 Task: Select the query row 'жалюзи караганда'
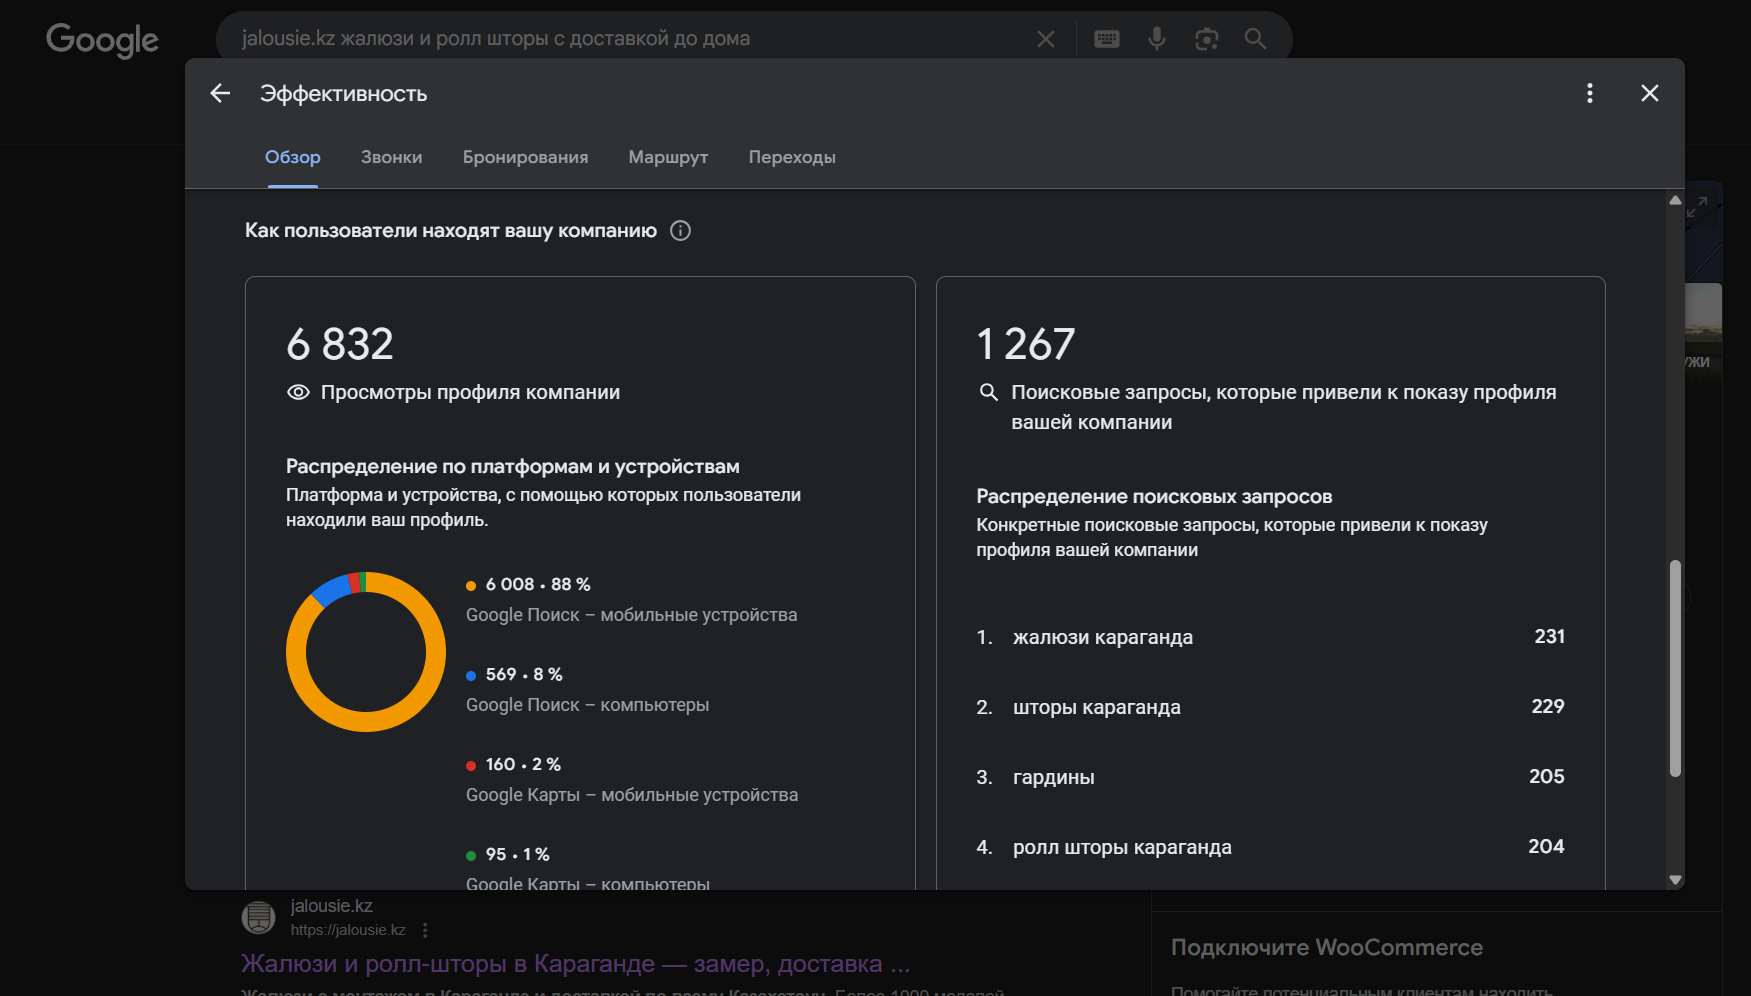[1271, 637]
